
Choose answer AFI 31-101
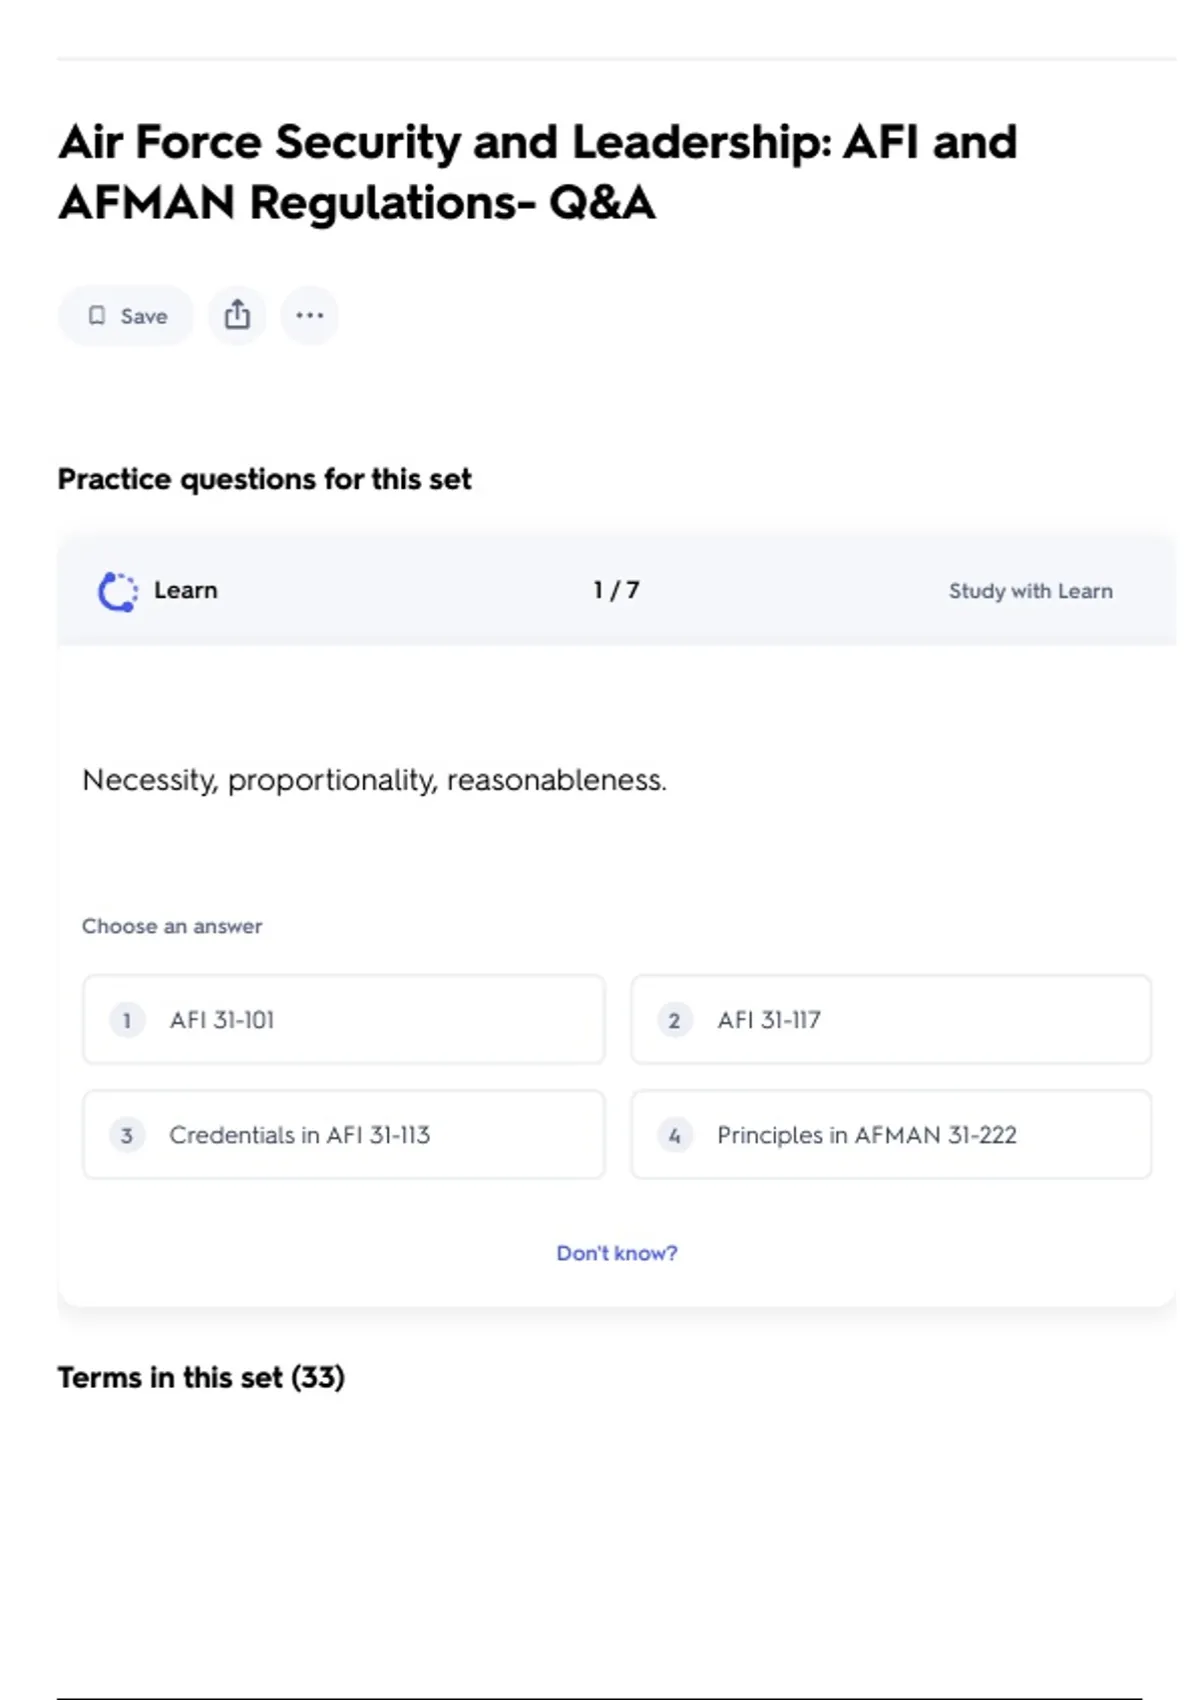coord(222,1020)
